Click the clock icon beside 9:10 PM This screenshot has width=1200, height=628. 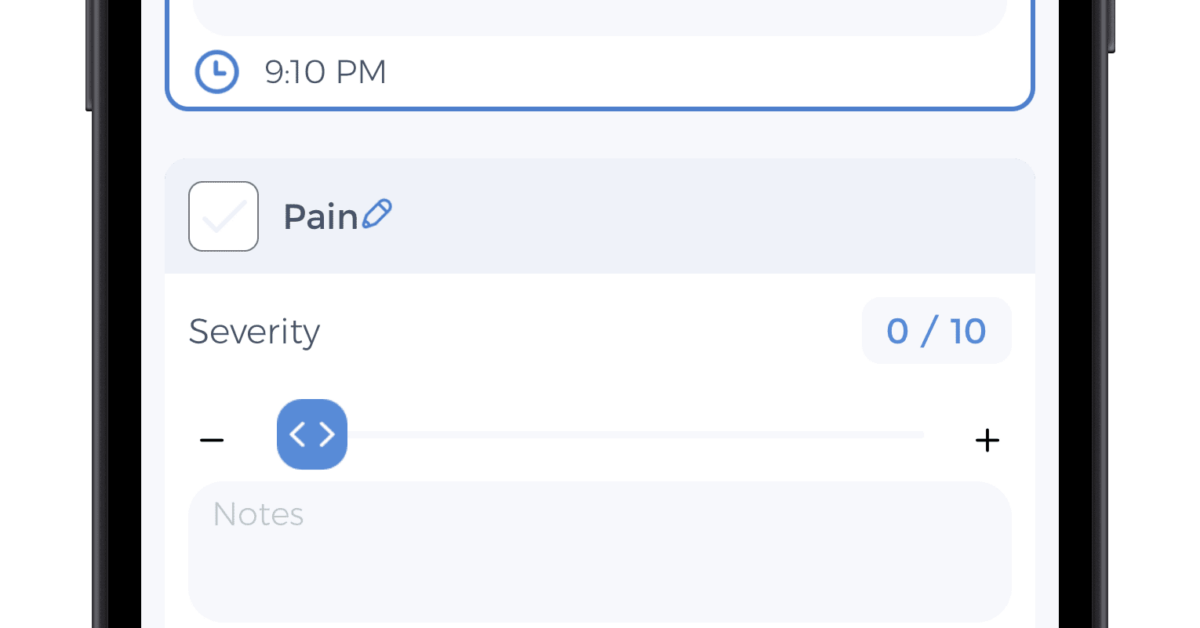tap(216, 72)
